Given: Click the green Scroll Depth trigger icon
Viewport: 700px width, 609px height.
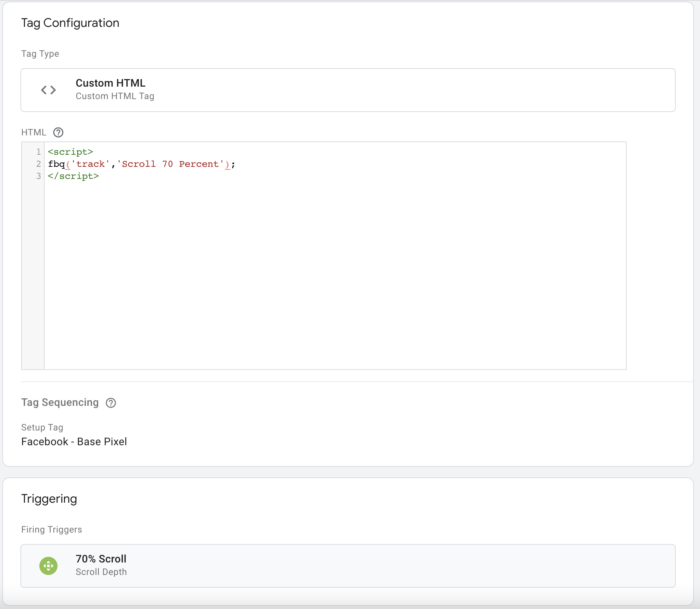Looking at the screenshot, I should point(48,566).
